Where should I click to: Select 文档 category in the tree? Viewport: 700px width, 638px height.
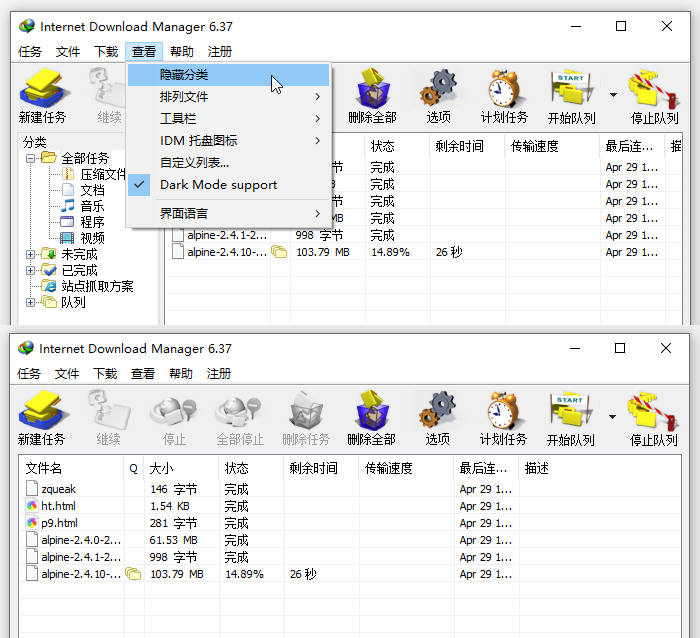pyautogui.click(x=92, y=190)
